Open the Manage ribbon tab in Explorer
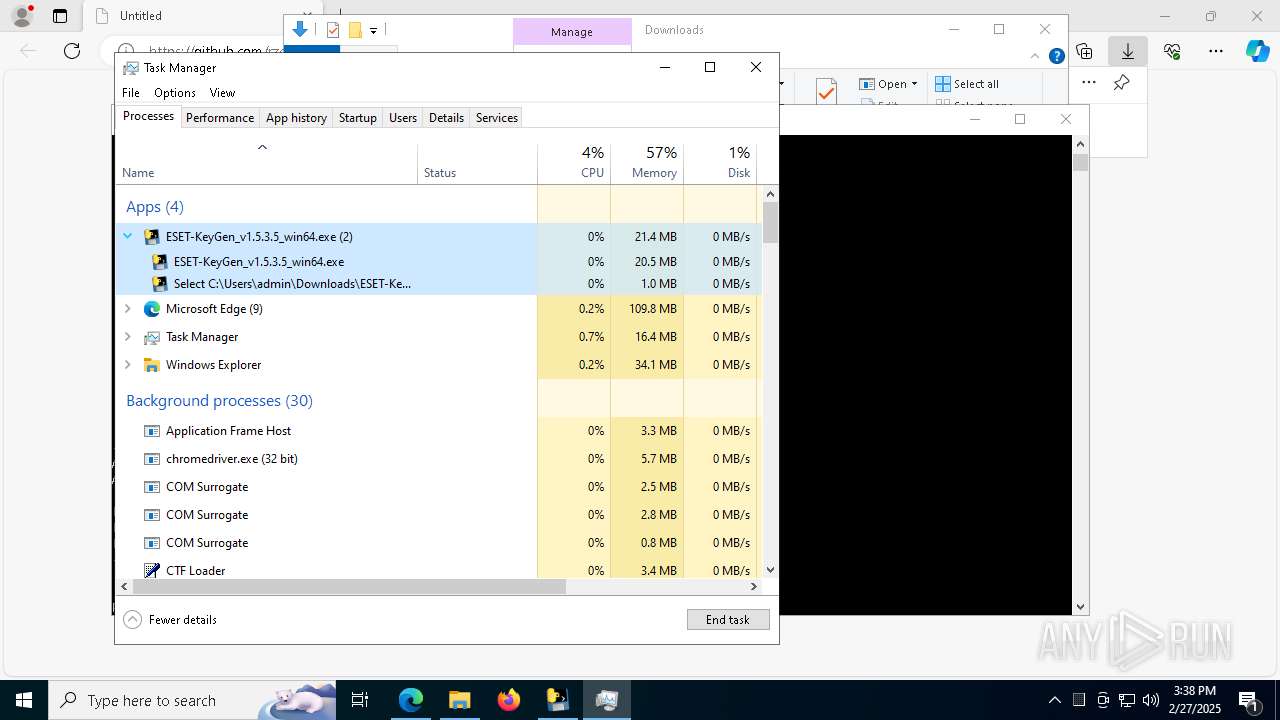The image size is (1280, 720). 572,32
